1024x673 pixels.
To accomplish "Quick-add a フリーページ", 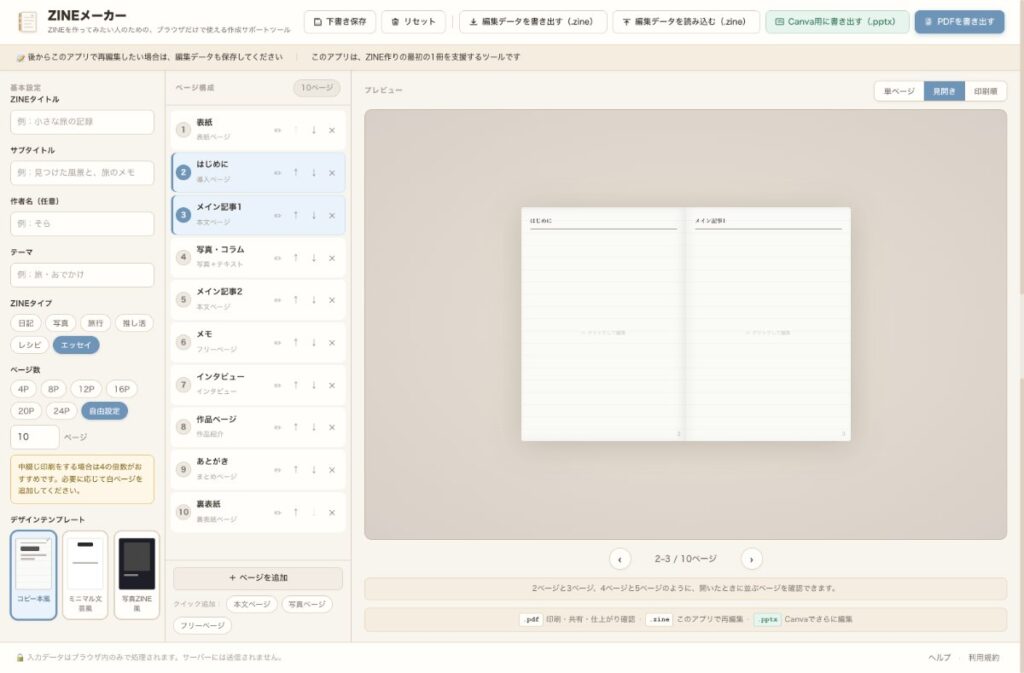I will pos(202,625).
